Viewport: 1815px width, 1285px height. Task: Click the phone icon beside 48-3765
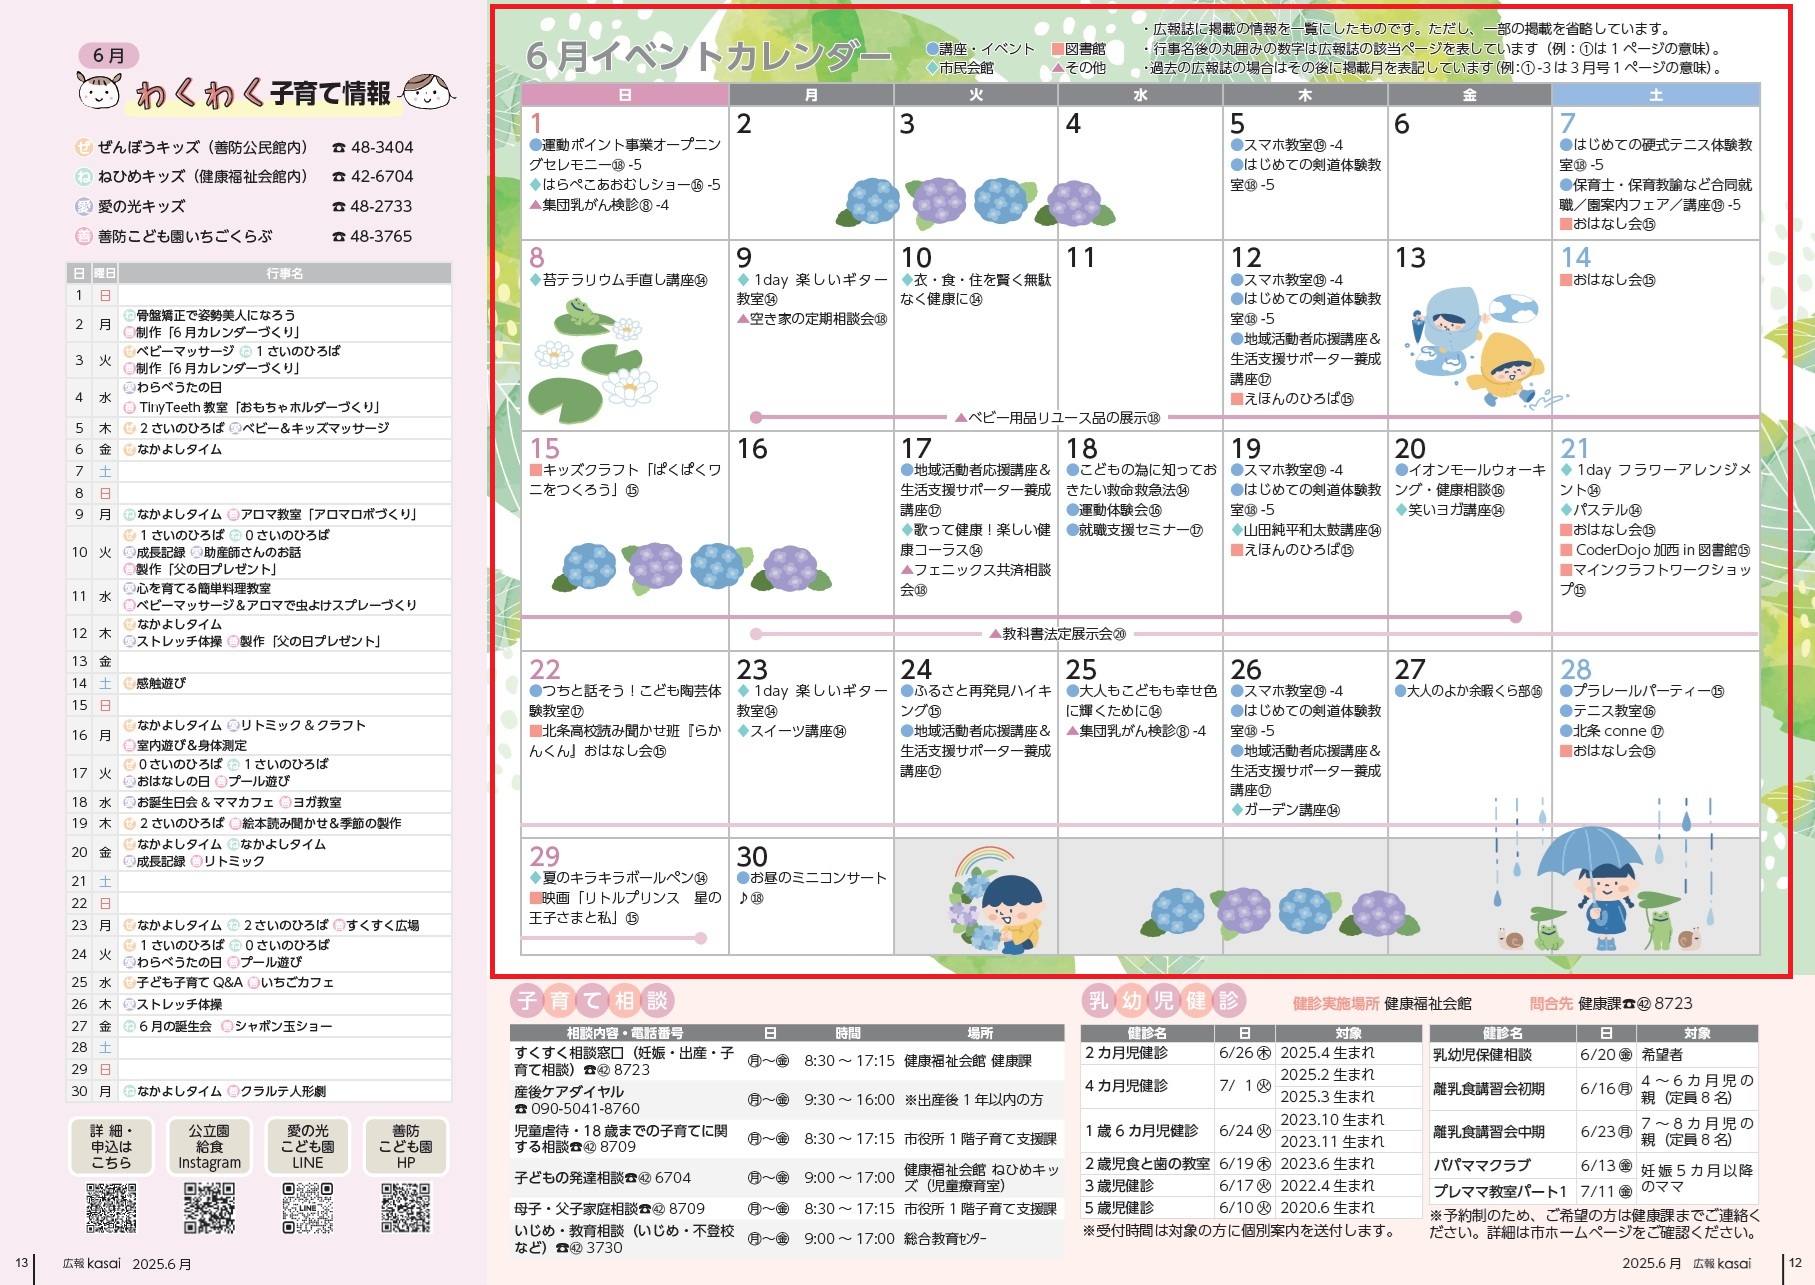339,237
